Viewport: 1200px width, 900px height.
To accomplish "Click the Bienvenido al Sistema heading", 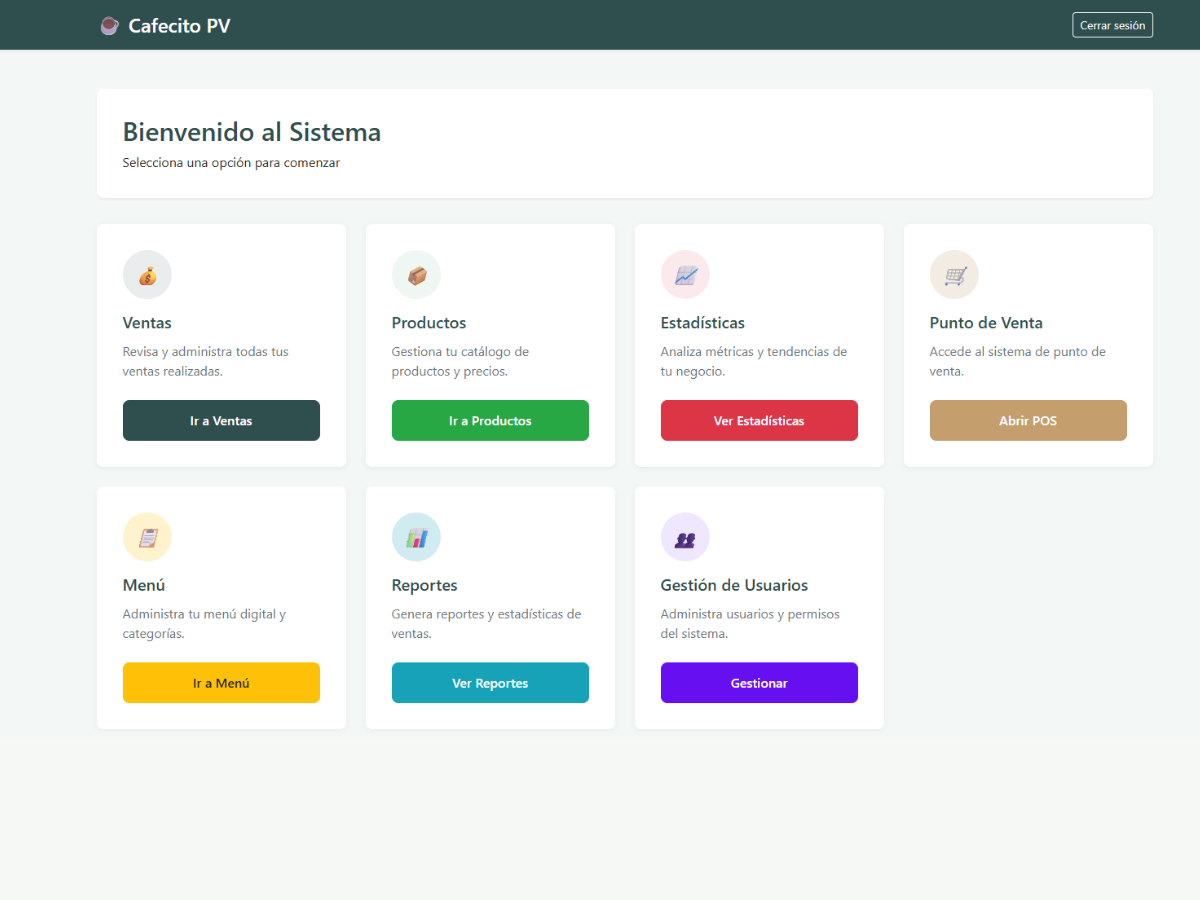I will pyautogui.click(x=252, y=132).
